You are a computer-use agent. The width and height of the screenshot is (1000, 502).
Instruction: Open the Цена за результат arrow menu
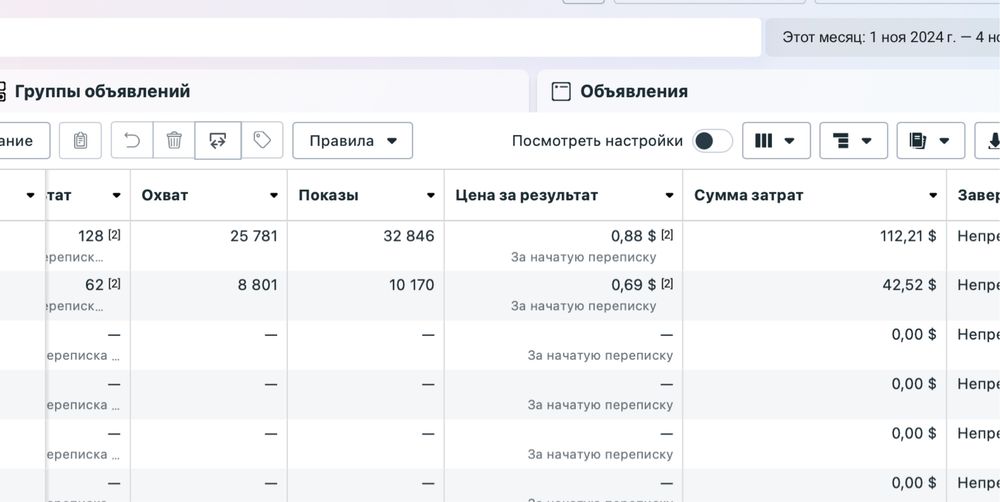pos(669,195)
